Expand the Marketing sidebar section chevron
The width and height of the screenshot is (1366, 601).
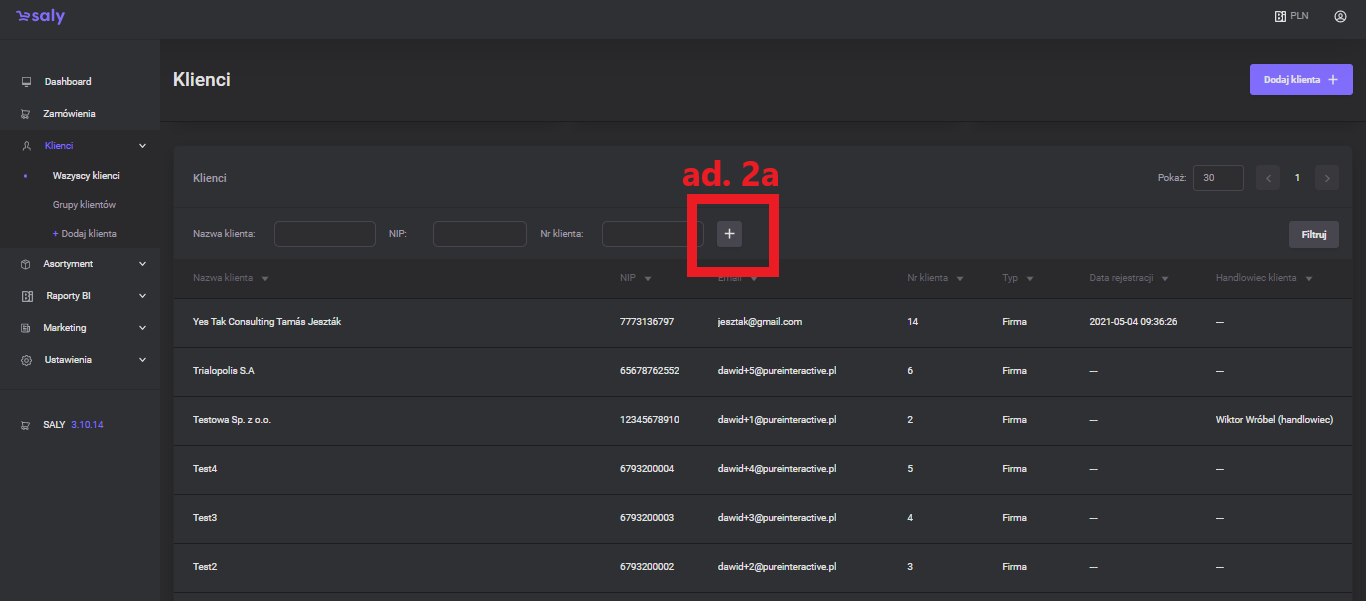click(x=142, y=328)
